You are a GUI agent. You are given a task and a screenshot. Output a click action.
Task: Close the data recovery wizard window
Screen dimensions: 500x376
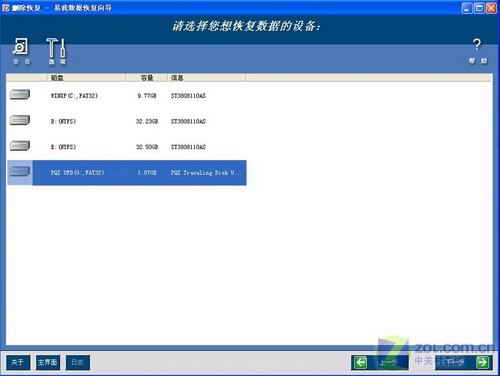tap(491, 8)
